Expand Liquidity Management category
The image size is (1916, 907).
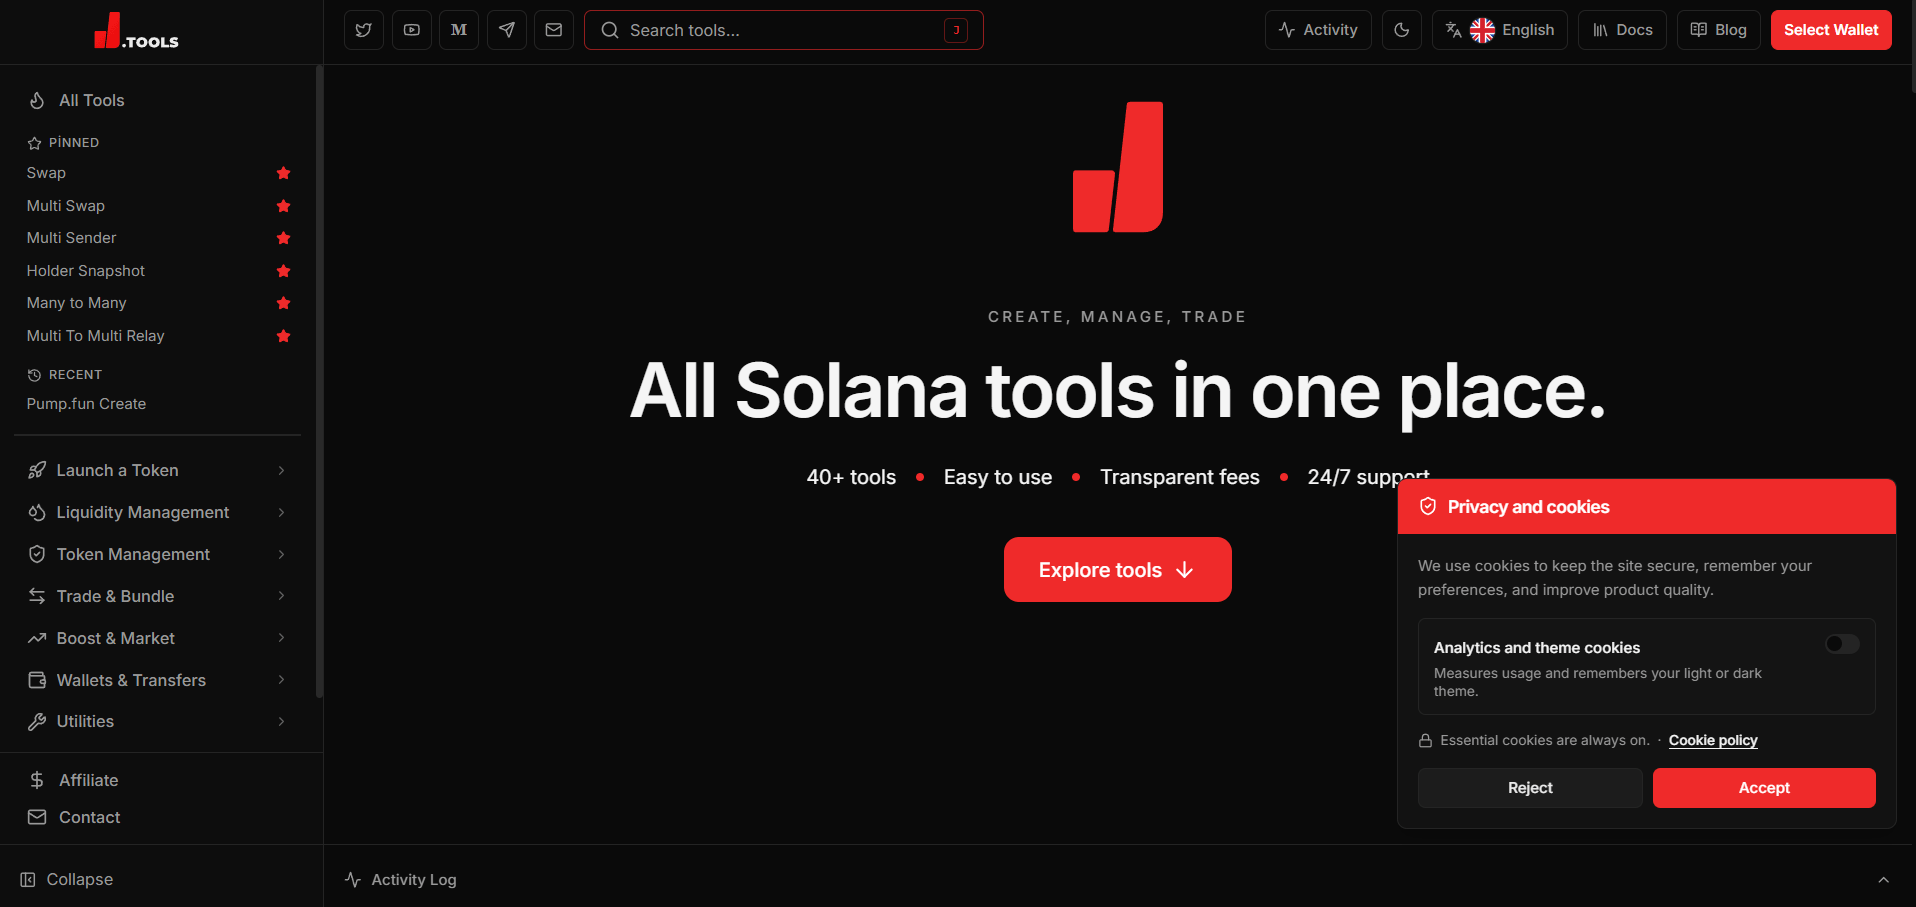158,512
